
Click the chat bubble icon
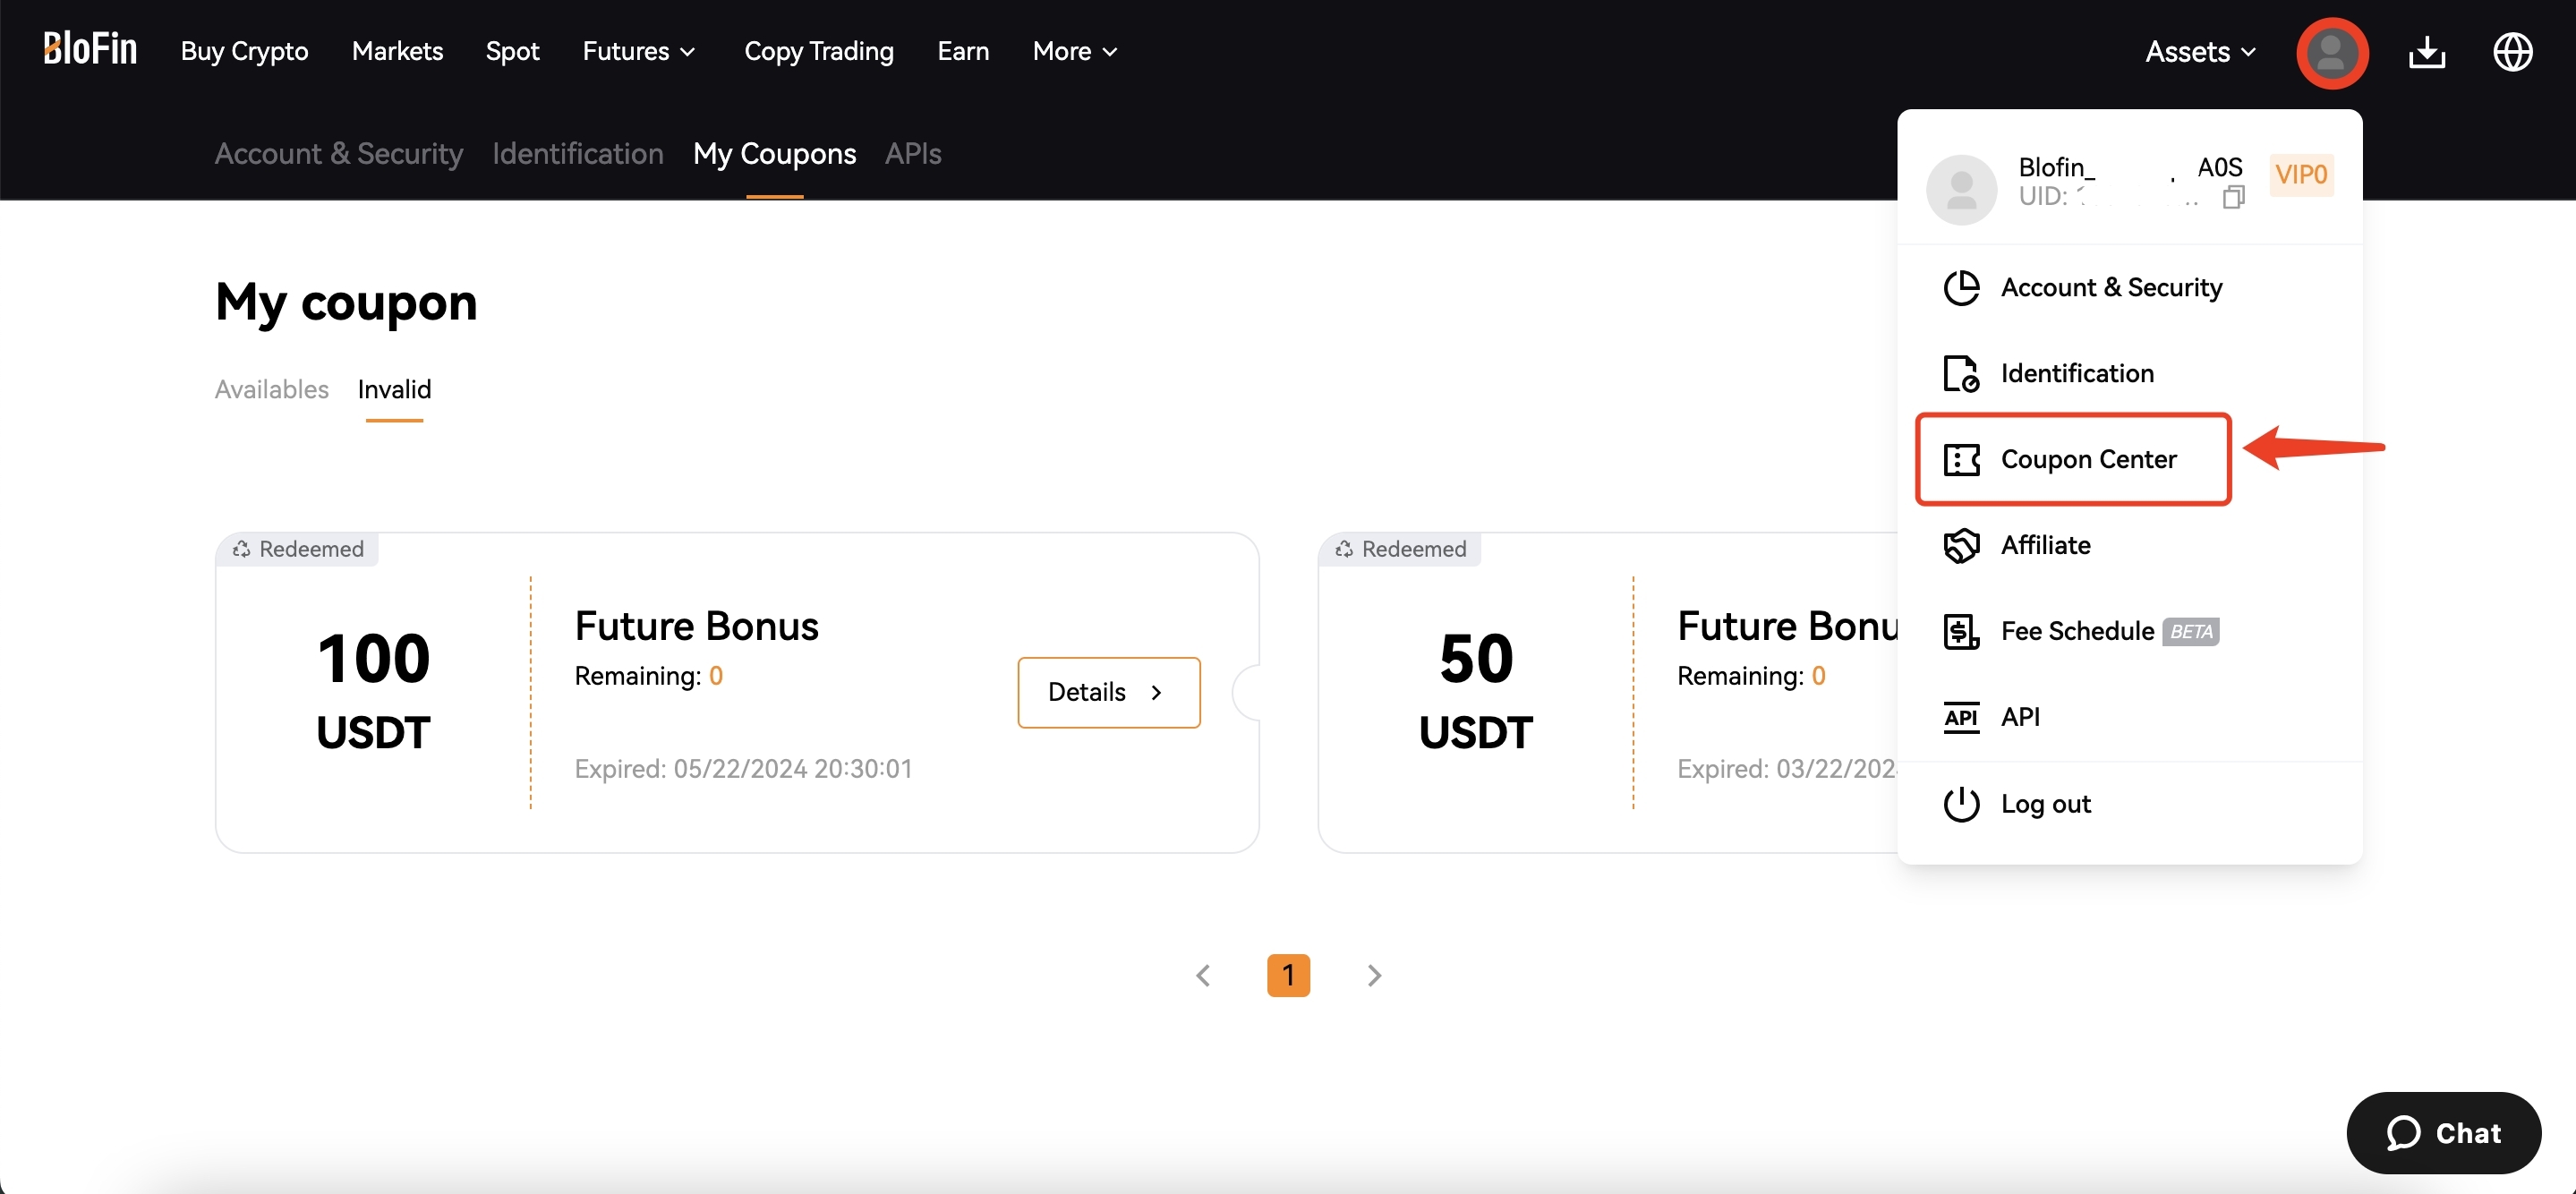coord(2403,1133)
